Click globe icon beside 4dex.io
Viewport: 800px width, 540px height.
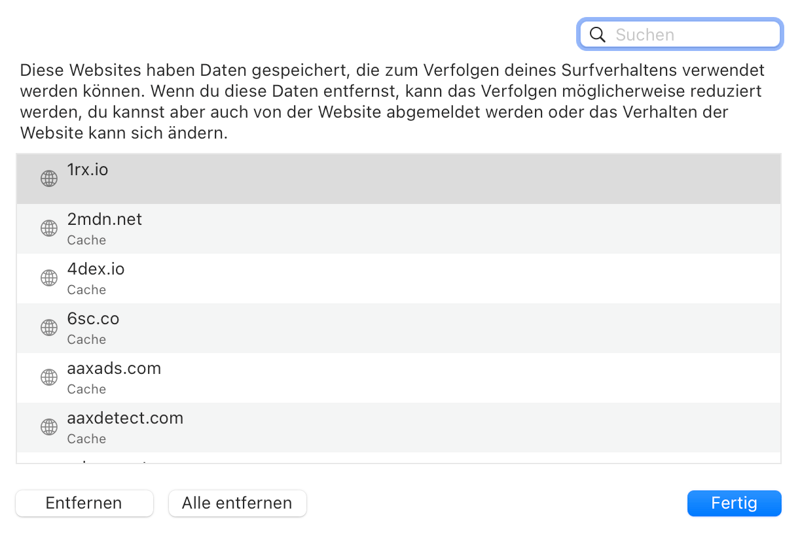click(49, 278)
